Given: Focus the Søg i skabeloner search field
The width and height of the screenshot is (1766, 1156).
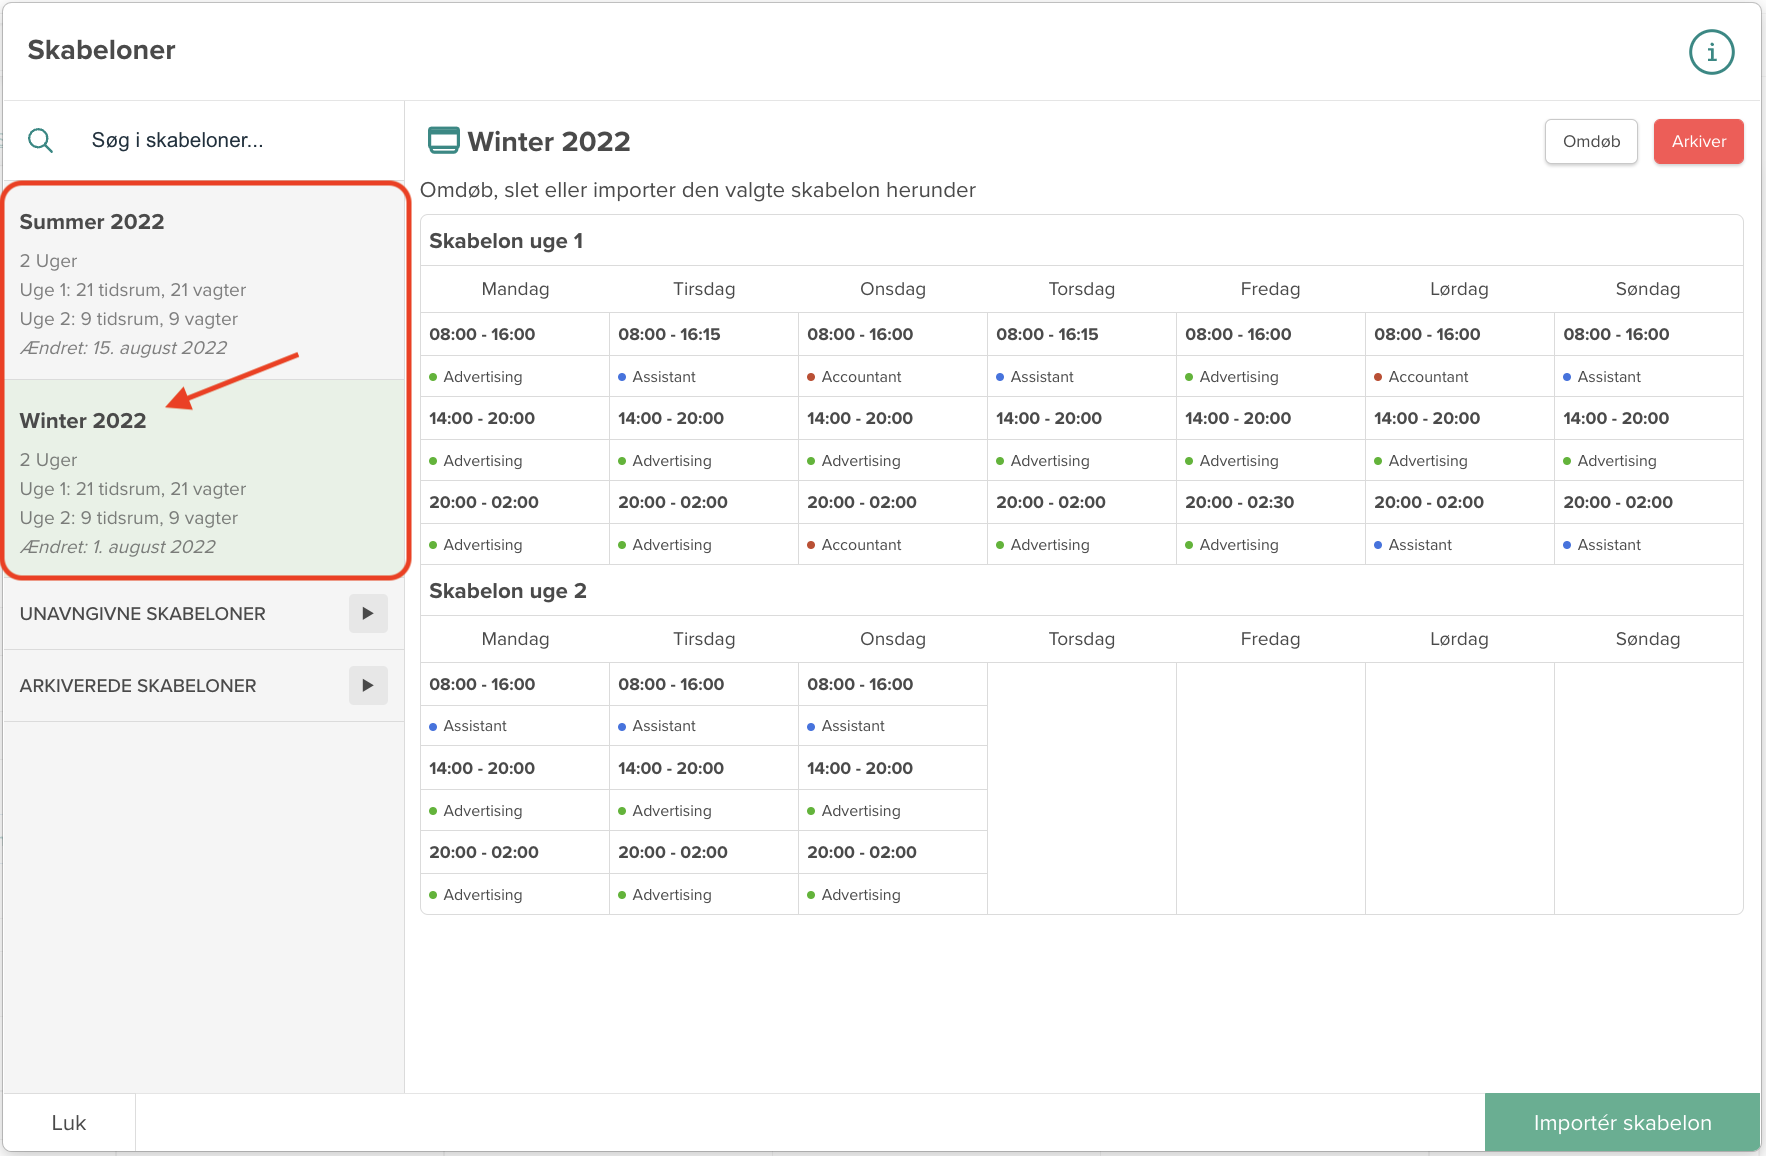Looking at the screenshot, I should click(x=230, y=140).
